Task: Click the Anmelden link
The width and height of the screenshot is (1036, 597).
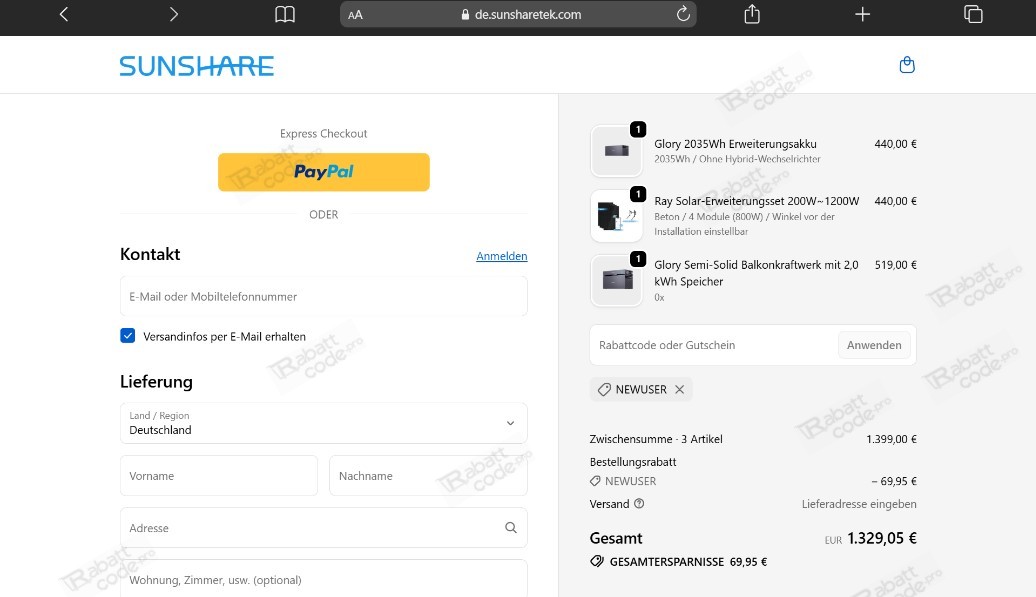Action: pos(501,256)
